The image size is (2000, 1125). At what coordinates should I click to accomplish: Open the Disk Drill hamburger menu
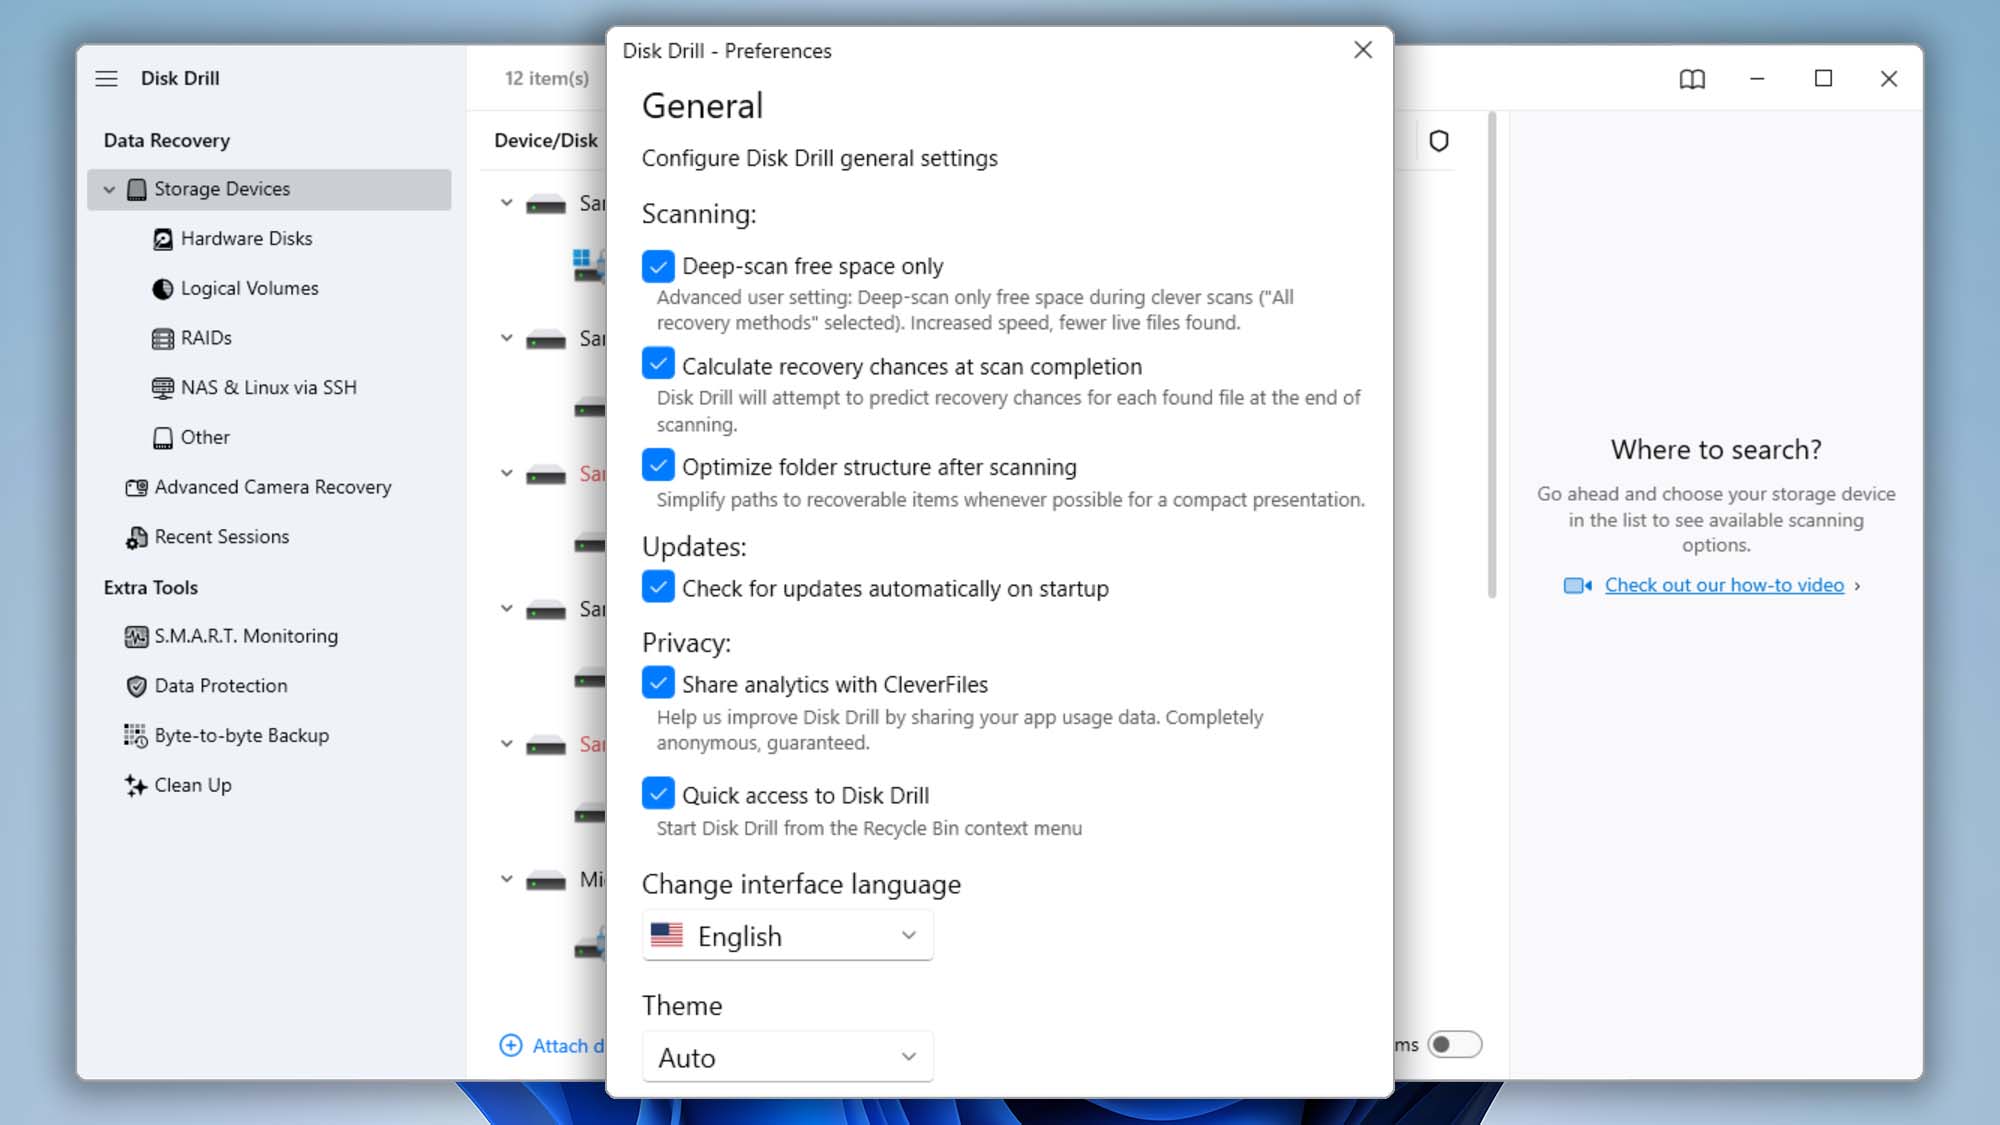pyautogui.click(x=106, y=78)
